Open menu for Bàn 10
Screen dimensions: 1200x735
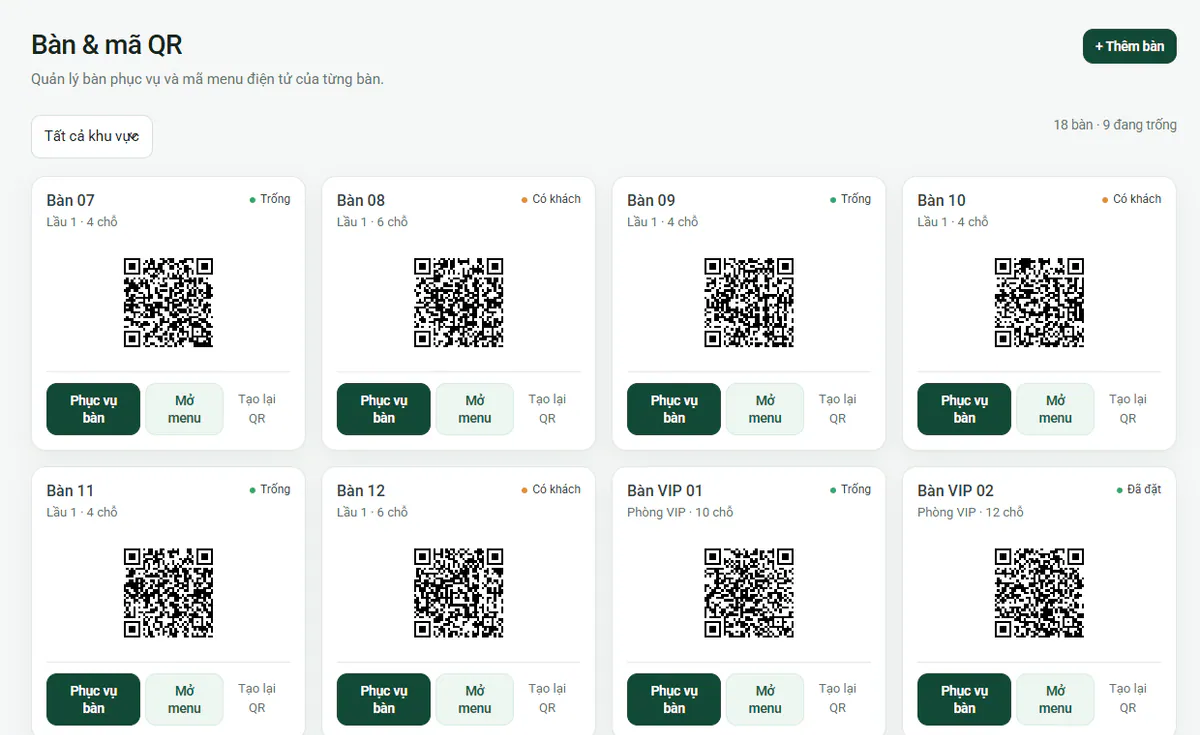(x=1055, y=409)
